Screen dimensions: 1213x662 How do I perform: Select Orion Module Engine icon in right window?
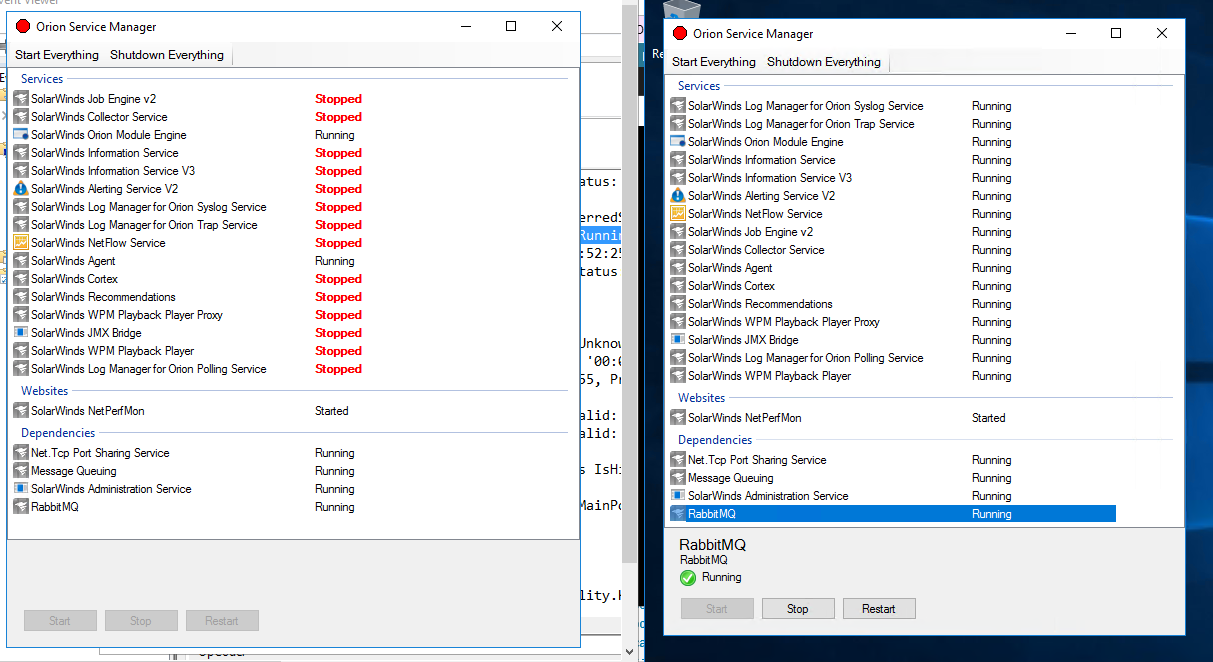pos(678,142)
